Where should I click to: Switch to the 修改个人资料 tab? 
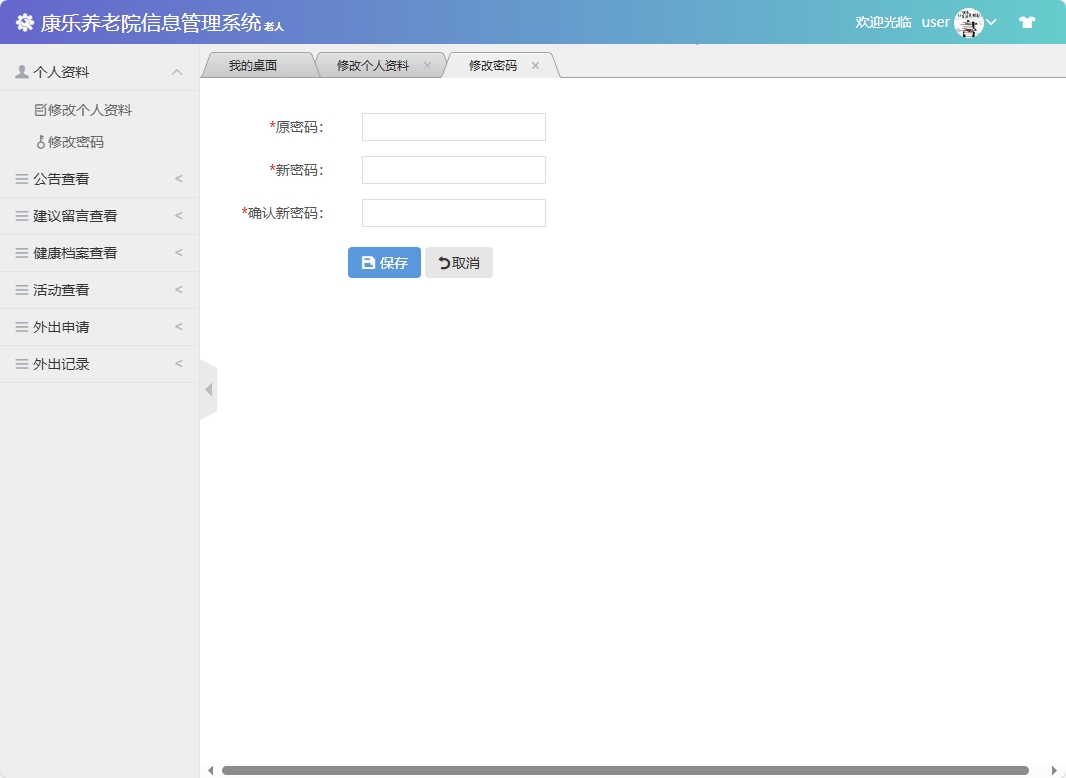click(370, 64)
